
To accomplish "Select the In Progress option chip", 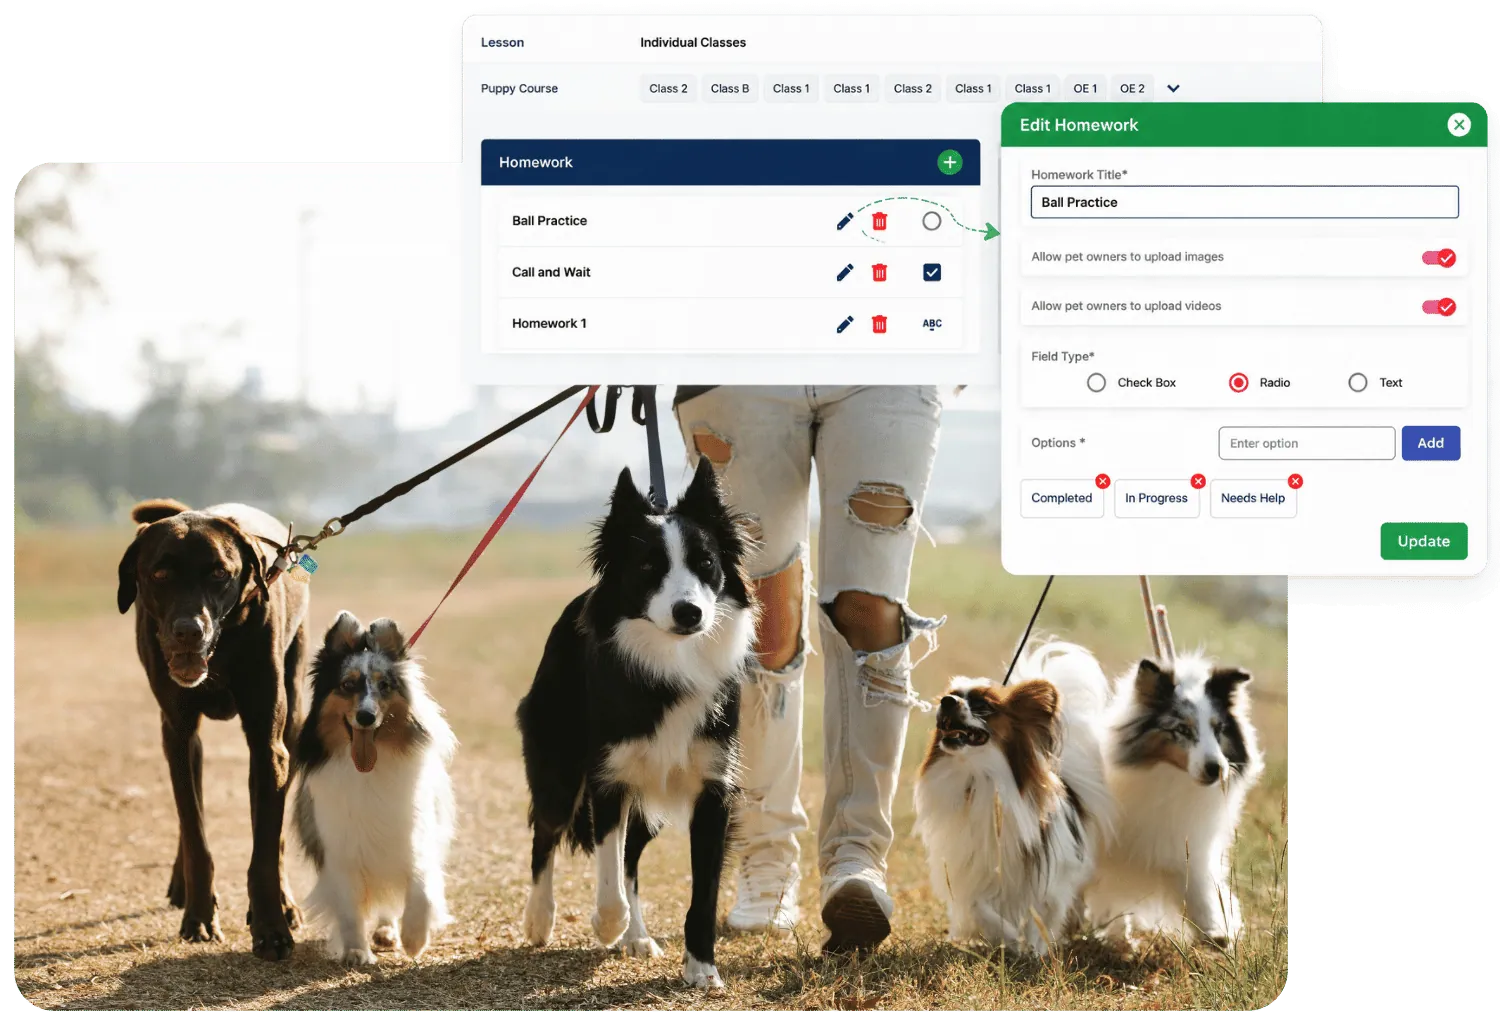I will pos(1157,498).
